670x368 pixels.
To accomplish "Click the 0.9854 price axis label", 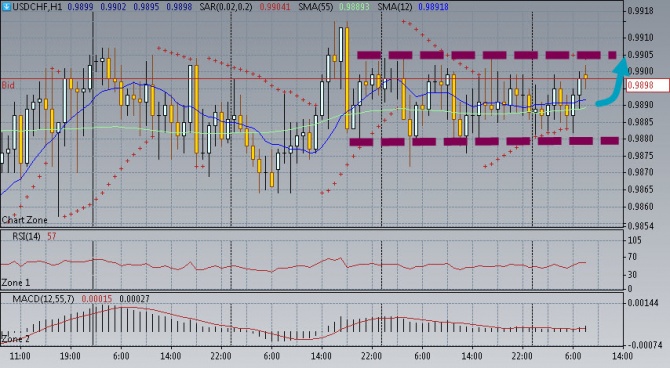I will [x=641, y=225].
